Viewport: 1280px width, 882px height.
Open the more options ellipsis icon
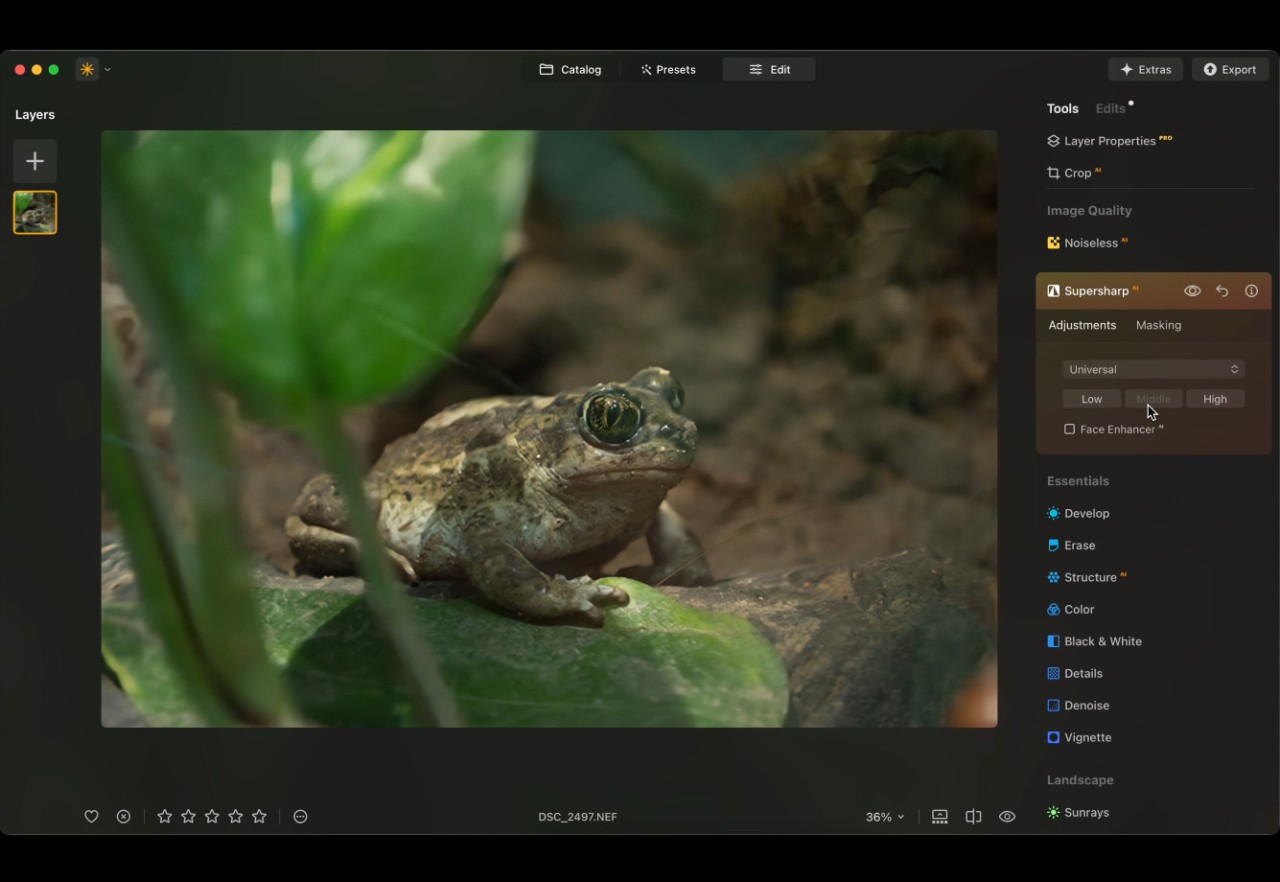coord(300,816)
